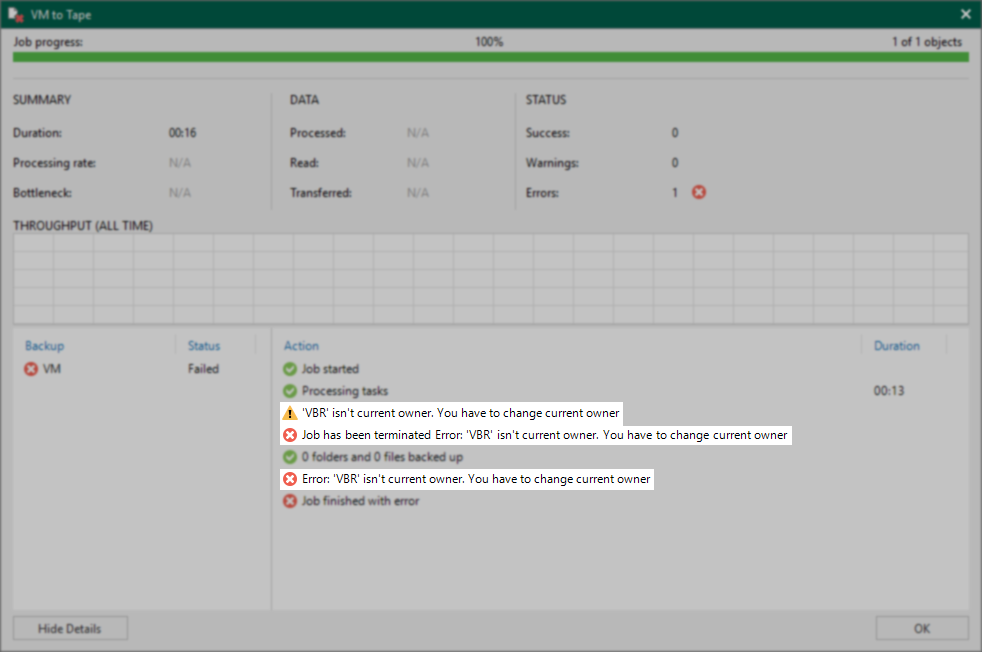Screen dimensions: 982x652
Task: Click the 00:16 Duration summary value
Action: click(182, 133)
